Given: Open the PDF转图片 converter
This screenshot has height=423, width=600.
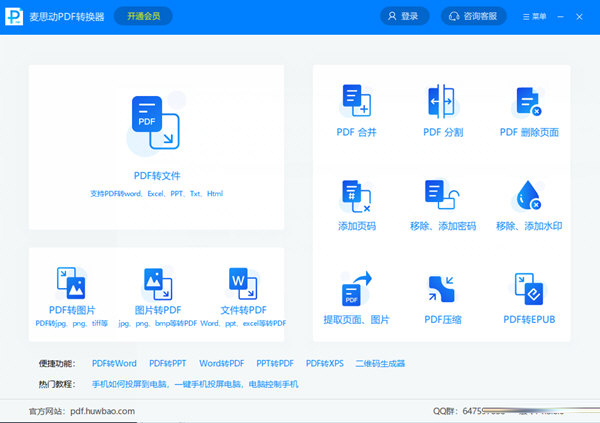Looking at the screenshot, I should (72, 283).
